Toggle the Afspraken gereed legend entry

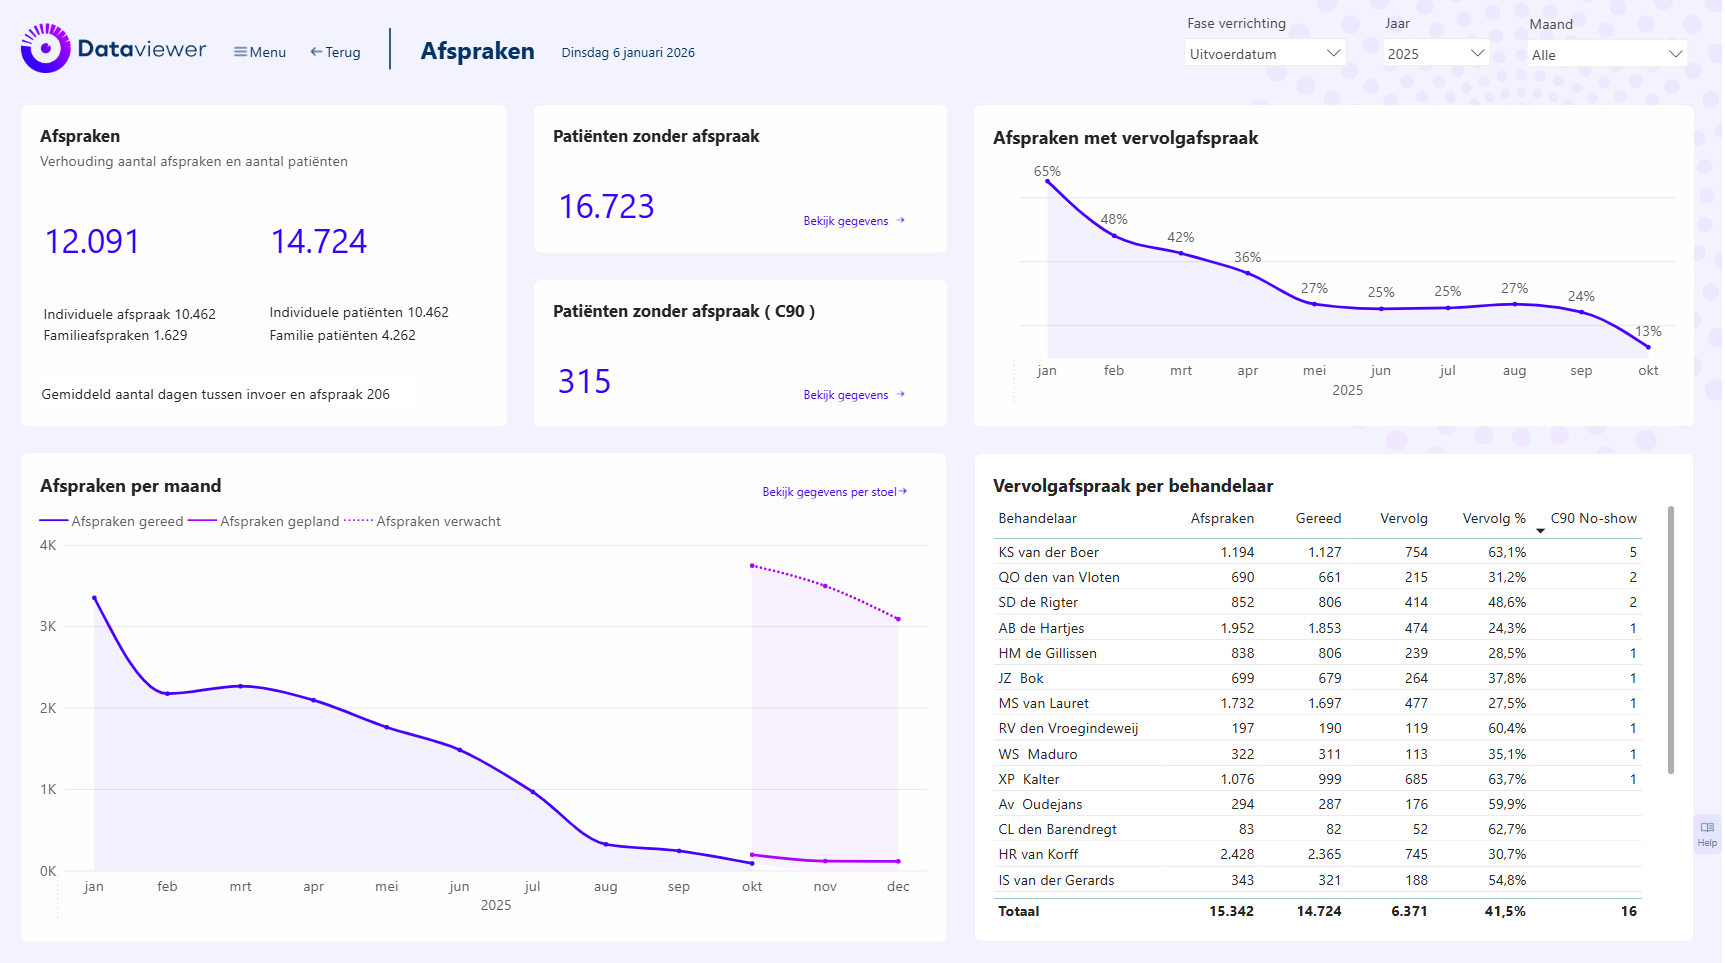tap(112, 521)
